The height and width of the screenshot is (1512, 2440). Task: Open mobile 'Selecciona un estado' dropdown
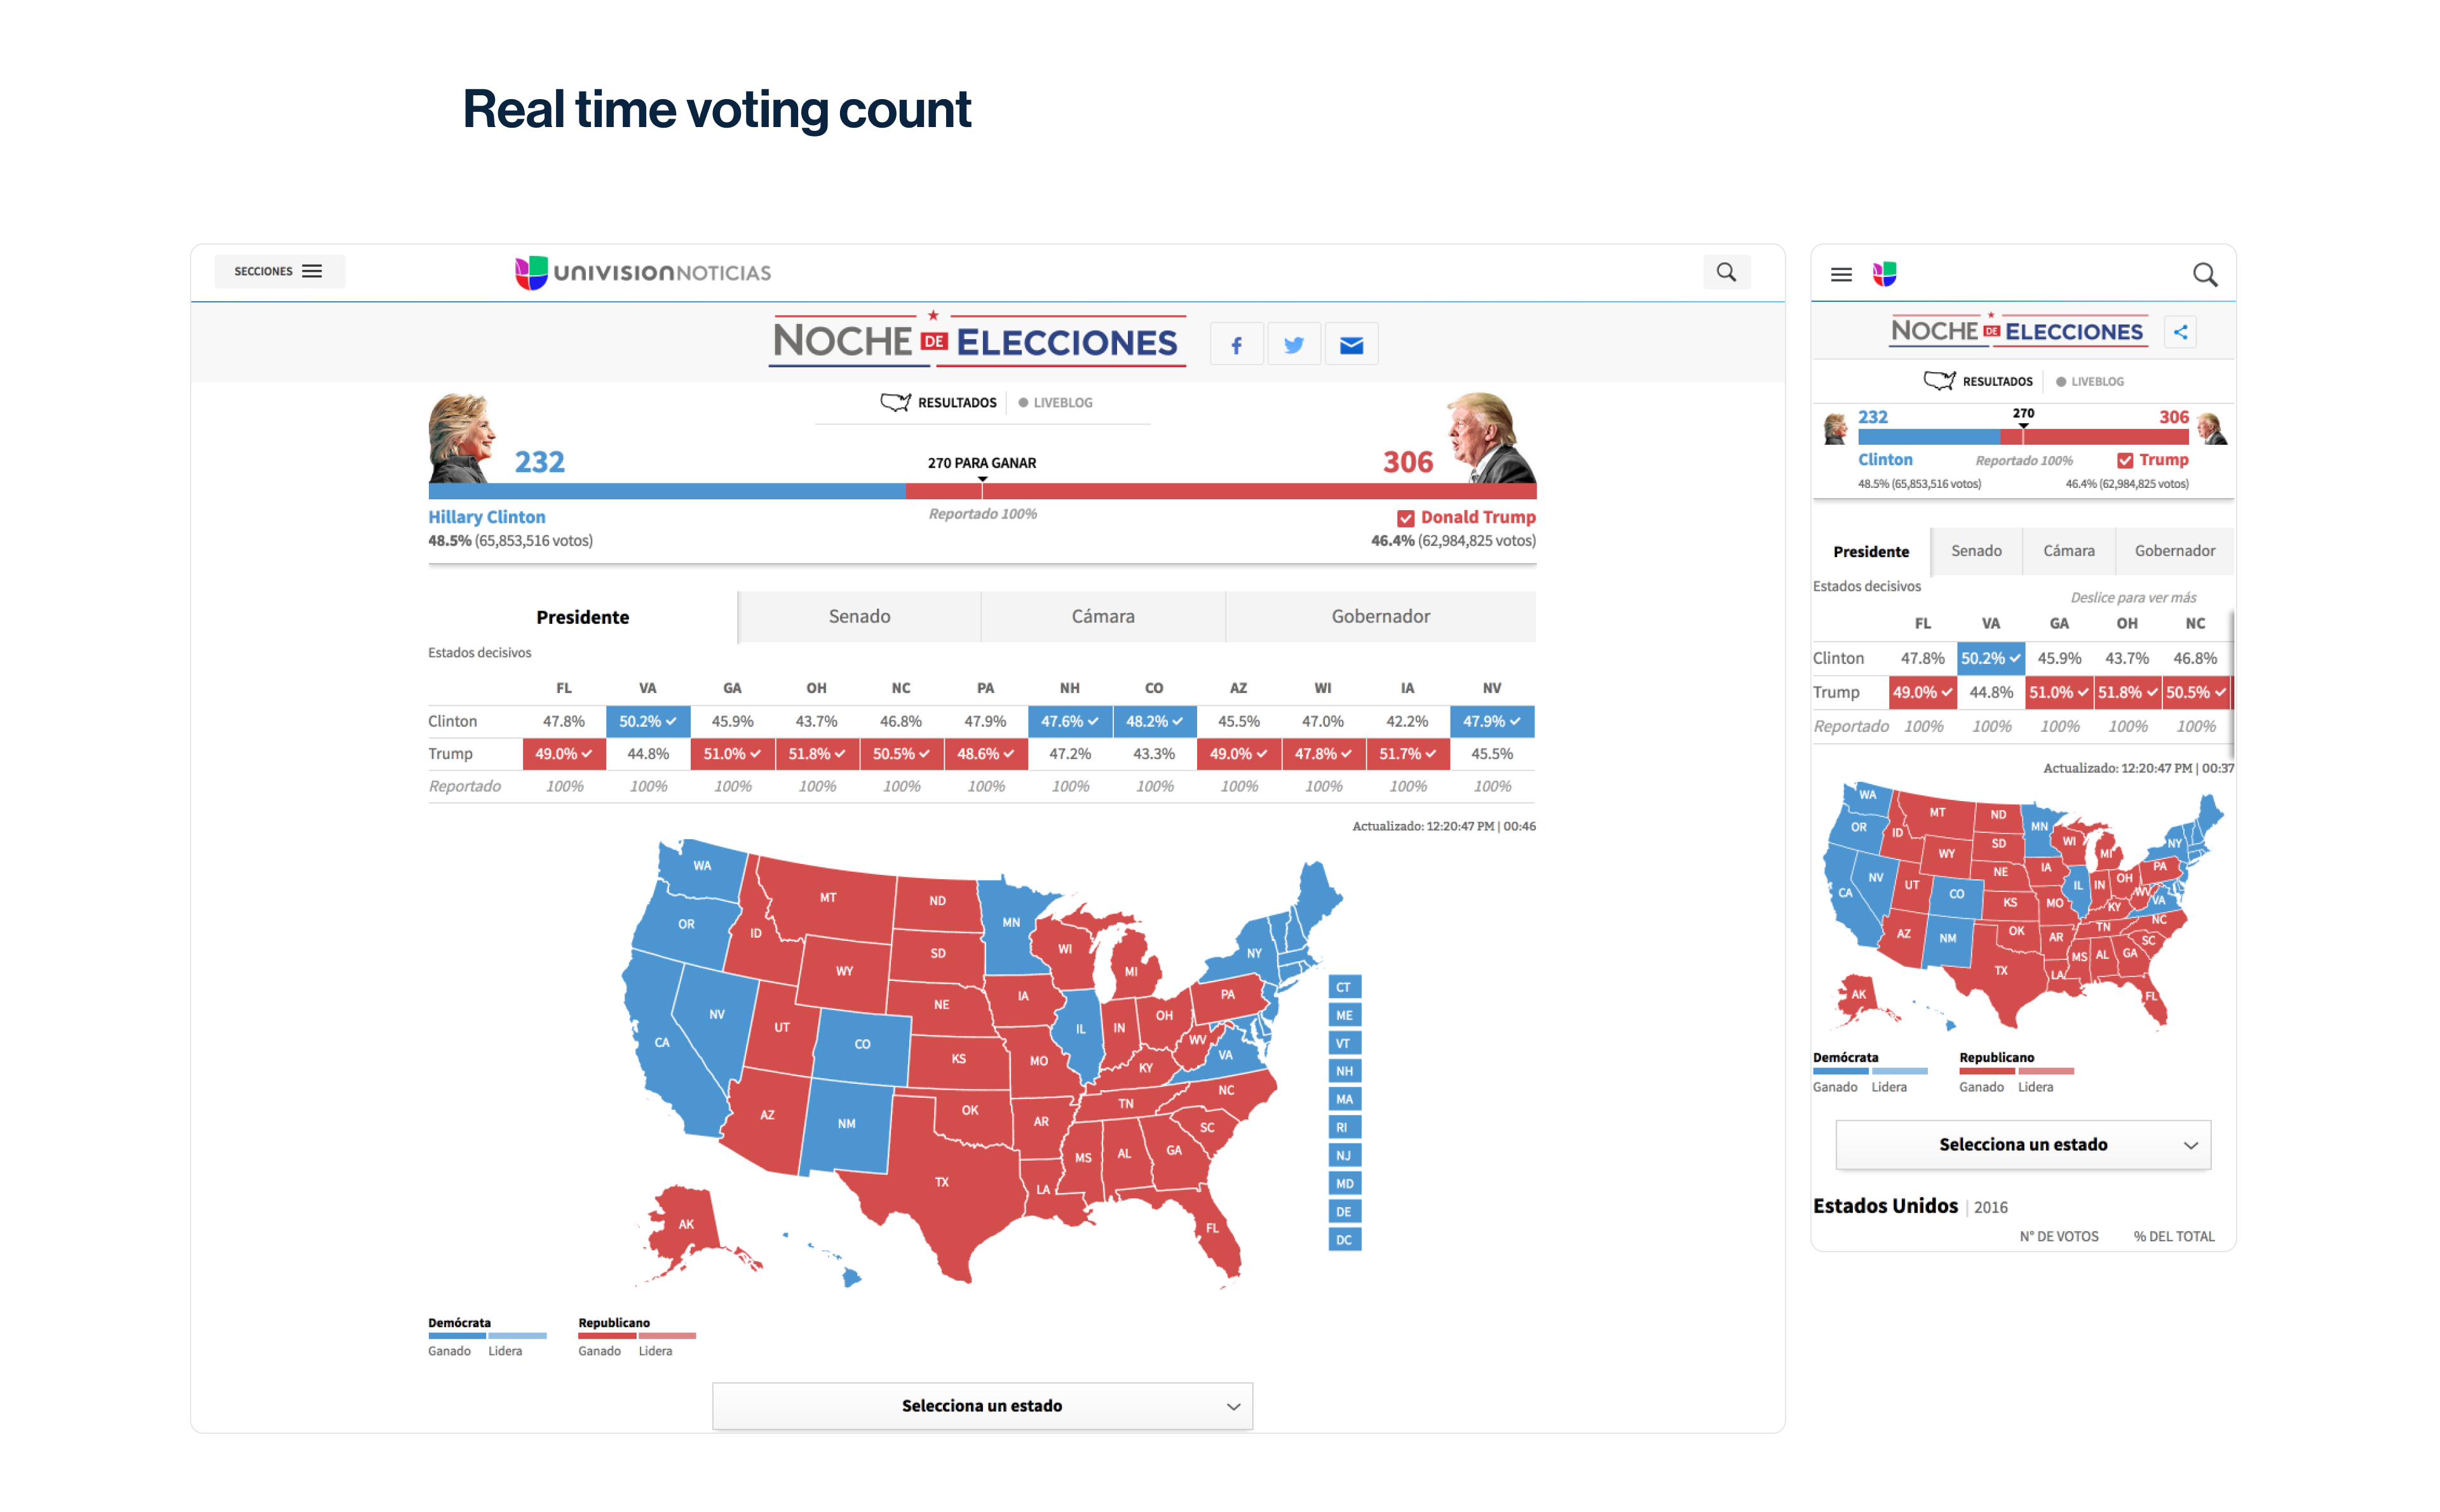click(x=2022, y=1144)
